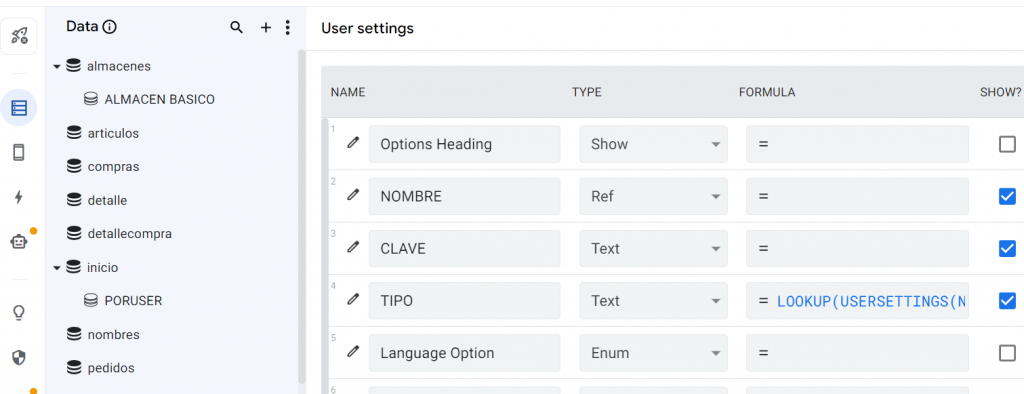The height and width of the screenshot is (394, 1024).
Task: Open the rocket deploy icon in sidebar
Action: pyautogui.click(x=19, y=37)
